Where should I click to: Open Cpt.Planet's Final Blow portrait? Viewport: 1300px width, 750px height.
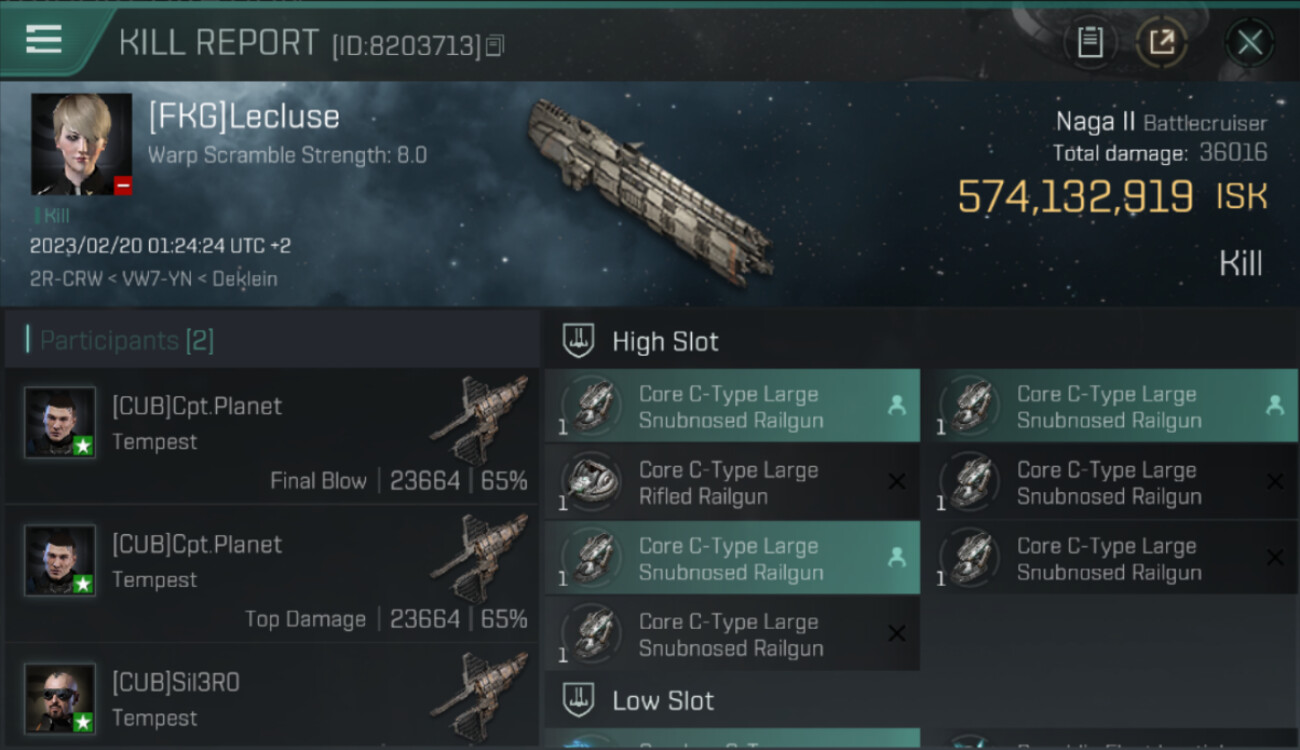tap(60, 422)
